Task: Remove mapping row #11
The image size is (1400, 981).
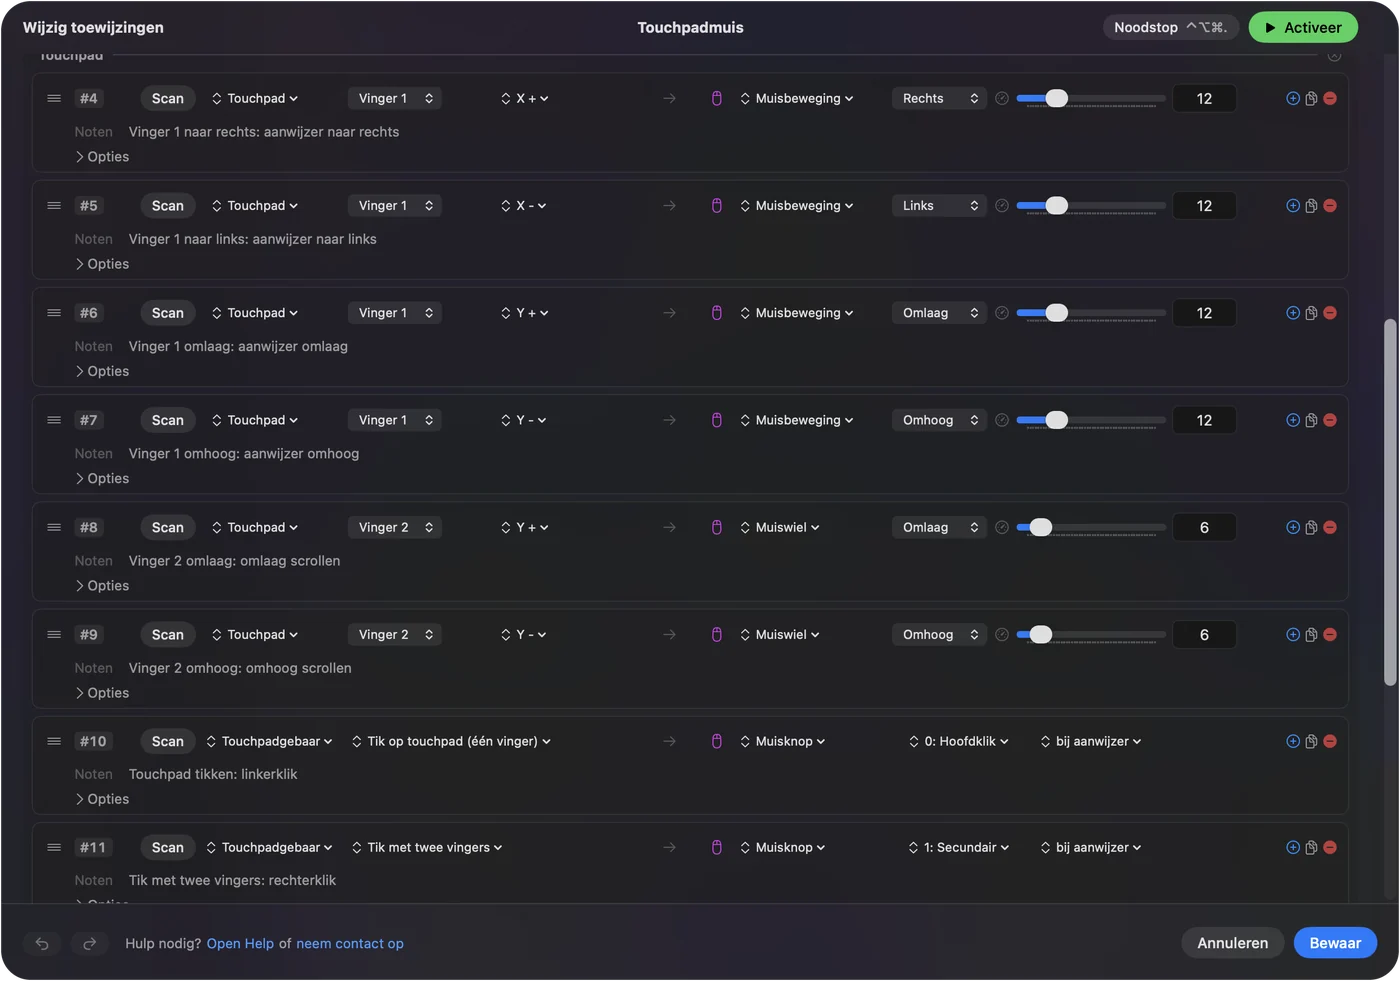Action: tap(1330, 847)
